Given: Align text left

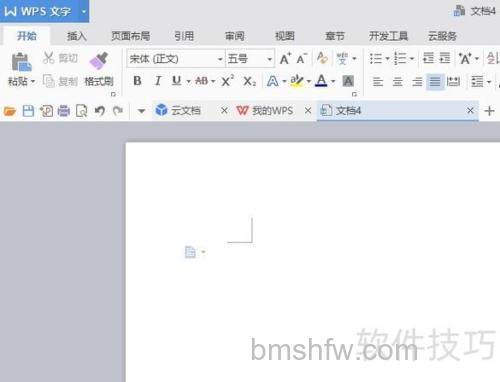Looking at the screenshot, I should pyautogui.click(x=378, y=82).
